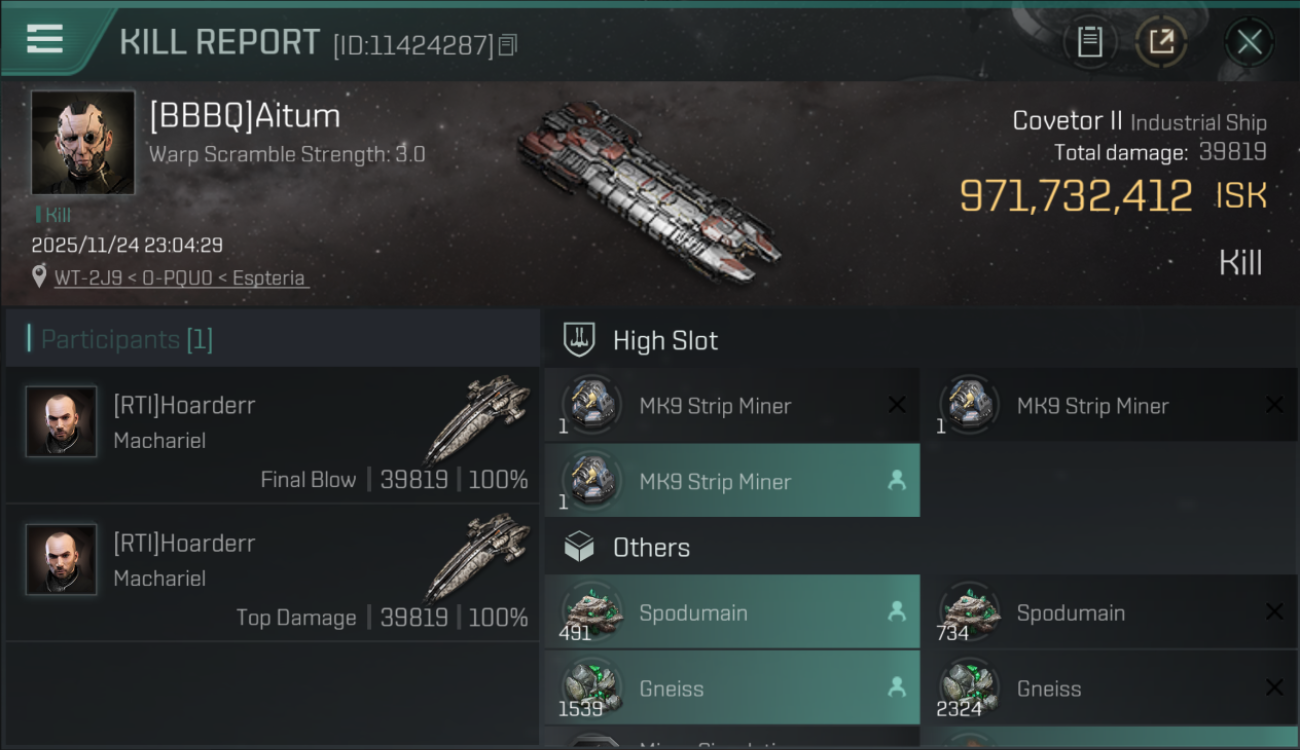Open the hamburger menu
This screenshot has width=1300, height=750.
[45, 39]
